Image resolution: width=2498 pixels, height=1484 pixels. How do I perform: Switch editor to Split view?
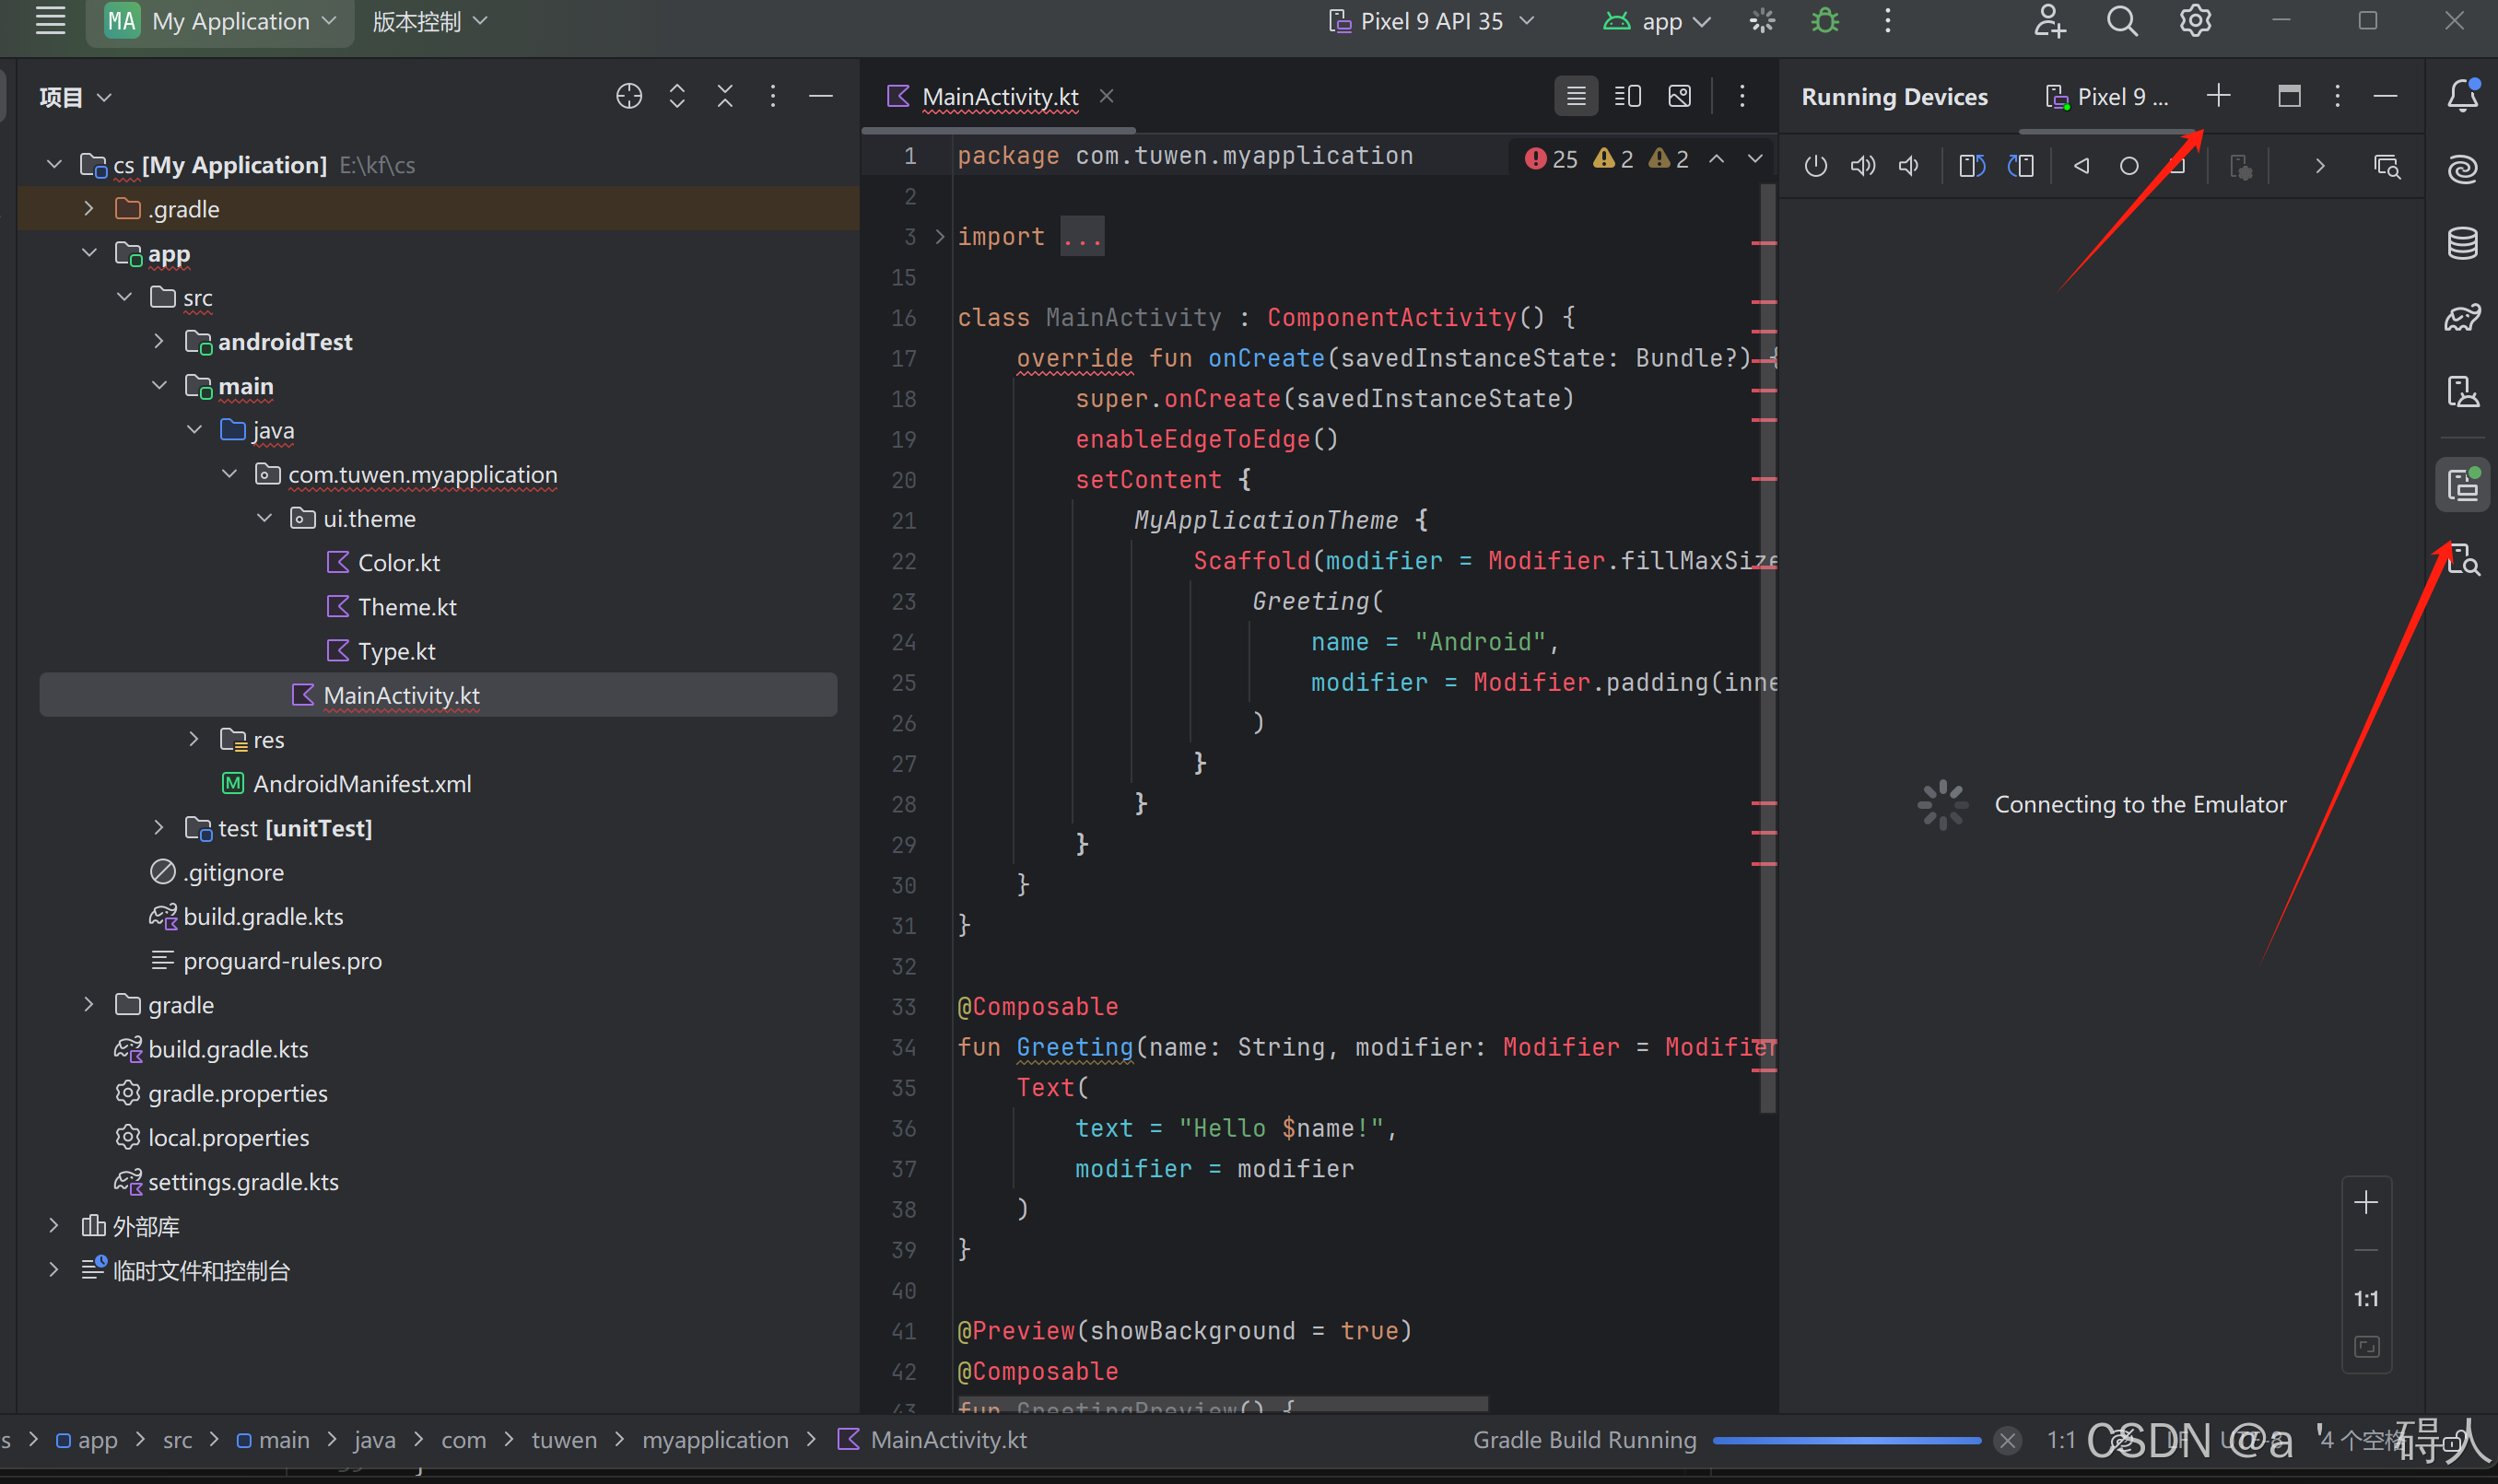1628,96
